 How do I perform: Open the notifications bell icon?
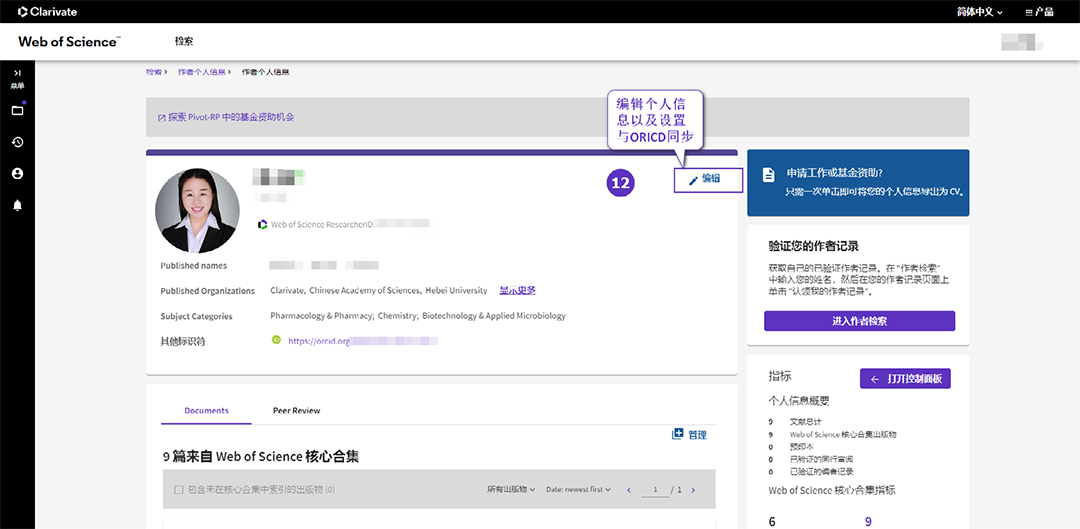[x=17, y=205]
